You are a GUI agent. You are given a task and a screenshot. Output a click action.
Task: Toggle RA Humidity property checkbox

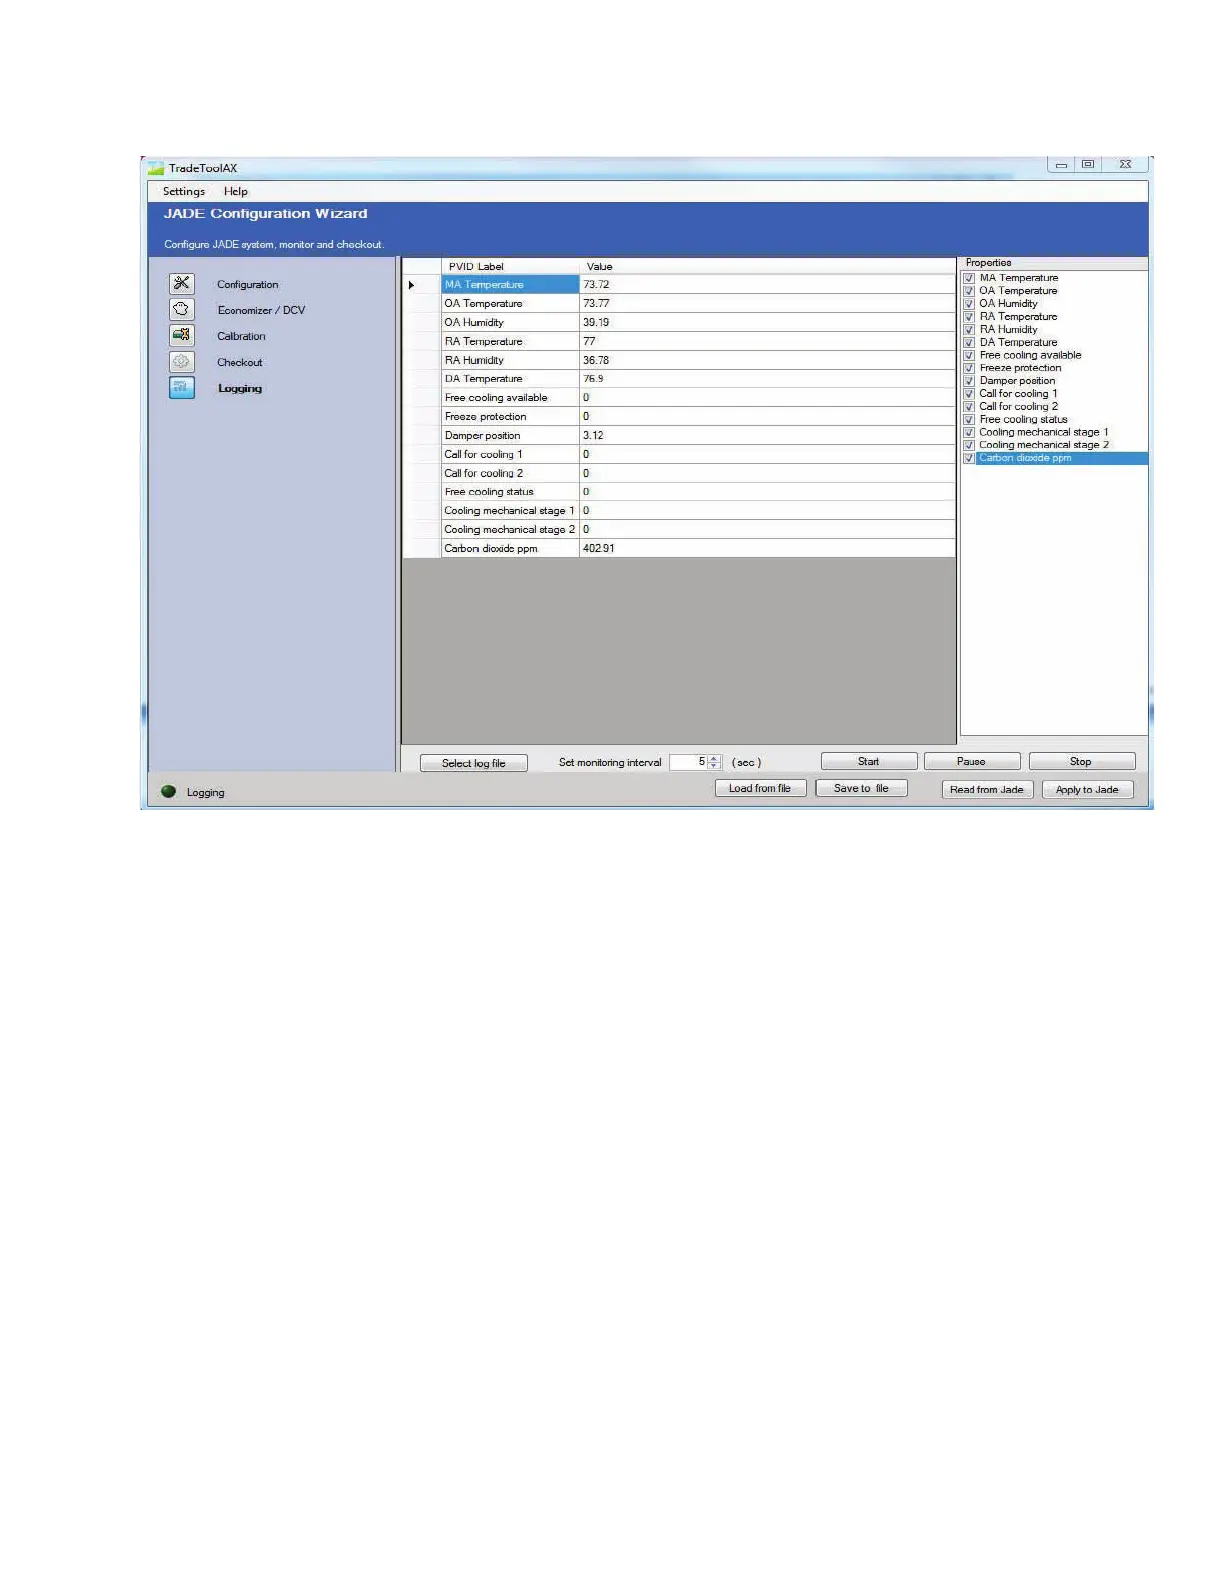point(969,330)
